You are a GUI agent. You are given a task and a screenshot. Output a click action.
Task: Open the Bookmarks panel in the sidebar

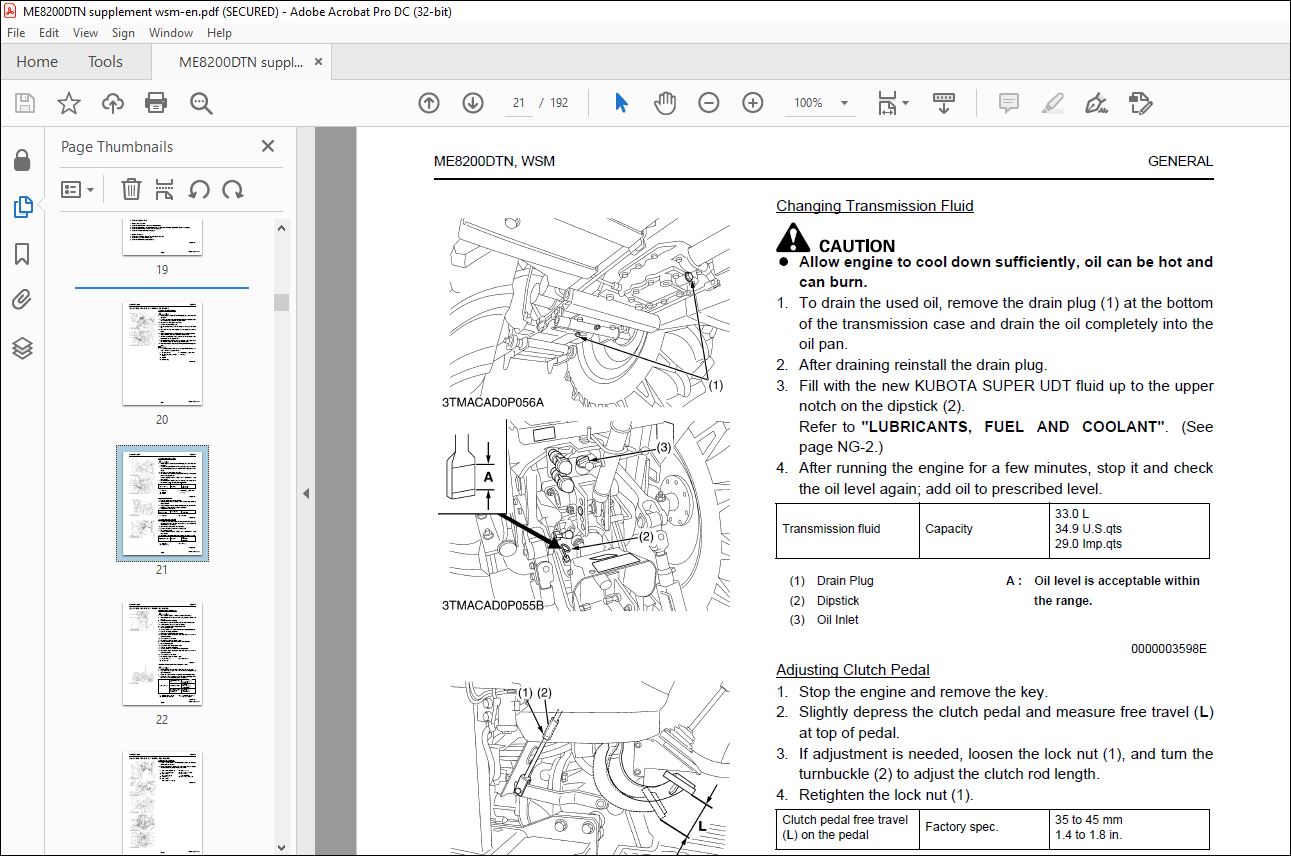[22, 254]
